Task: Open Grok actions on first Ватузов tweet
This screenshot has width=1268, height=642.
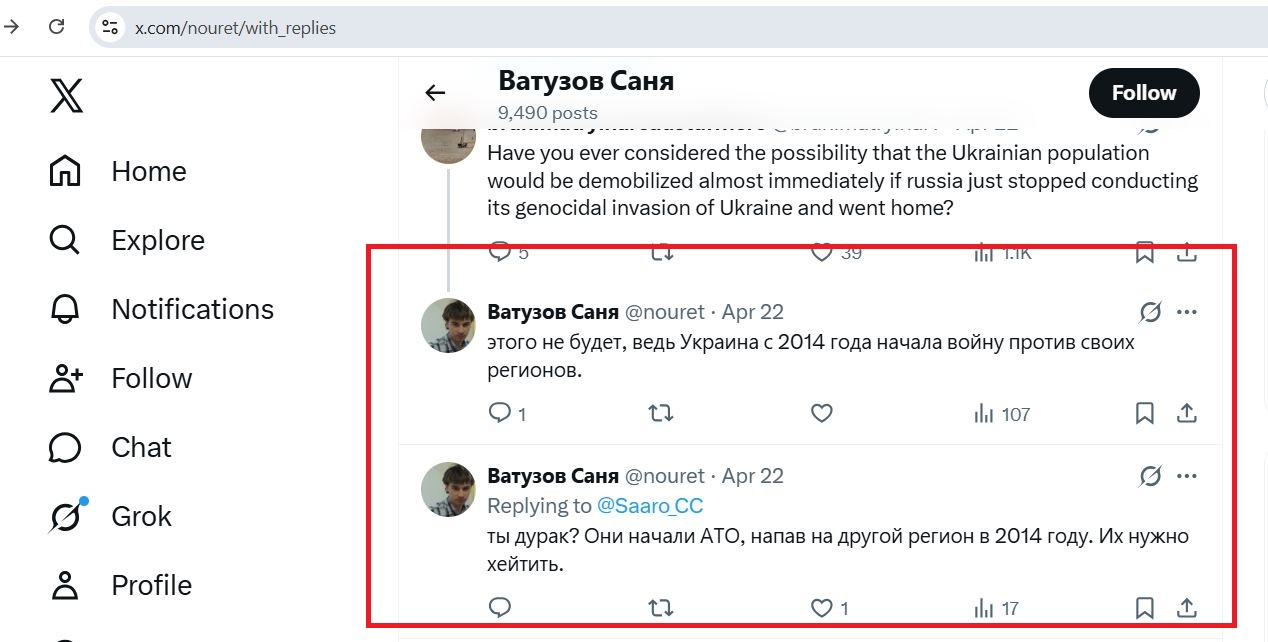Action: (x=1150, y=313)
